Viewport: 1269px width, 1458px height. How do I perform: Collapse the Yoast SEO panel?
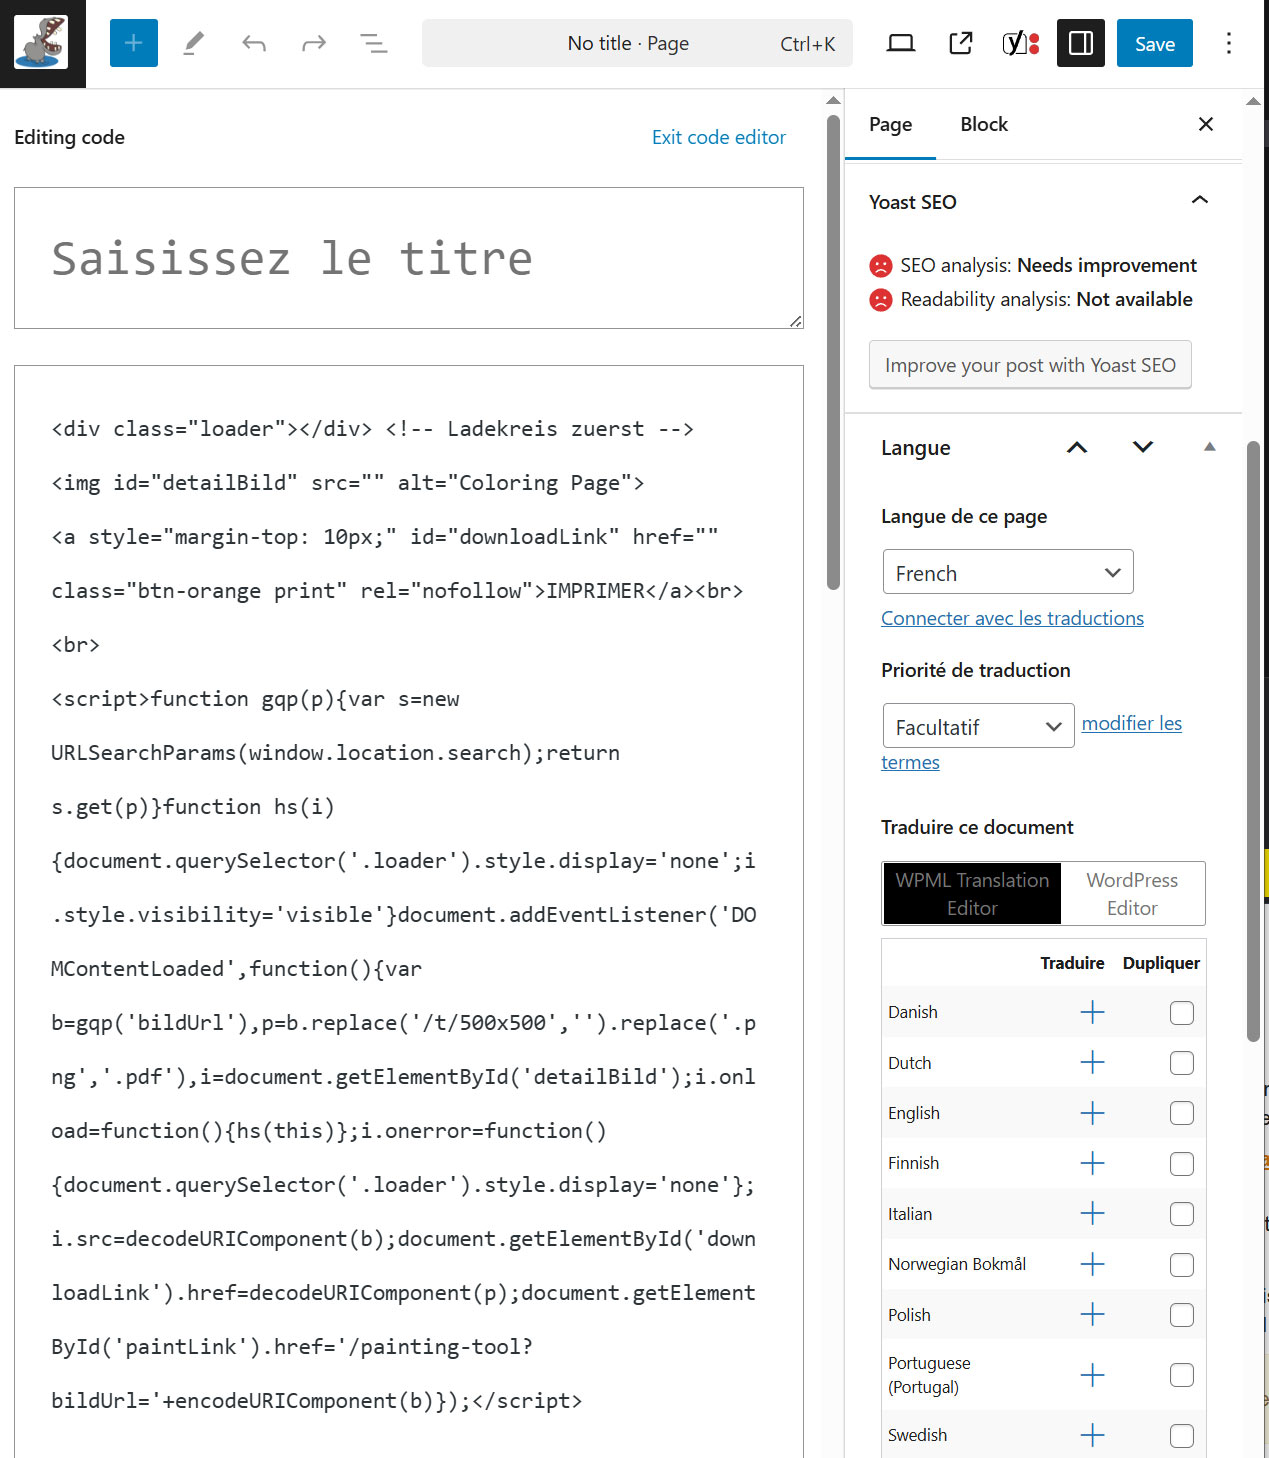[x=1200, y=200]
